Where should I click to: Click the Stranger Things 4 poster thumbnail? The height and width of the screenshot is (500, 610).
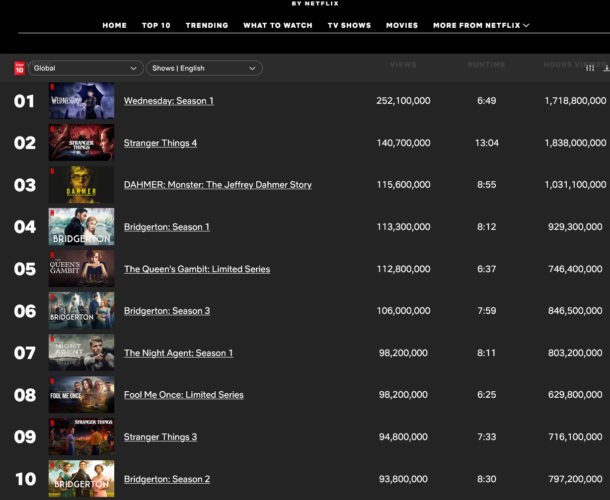81,142
